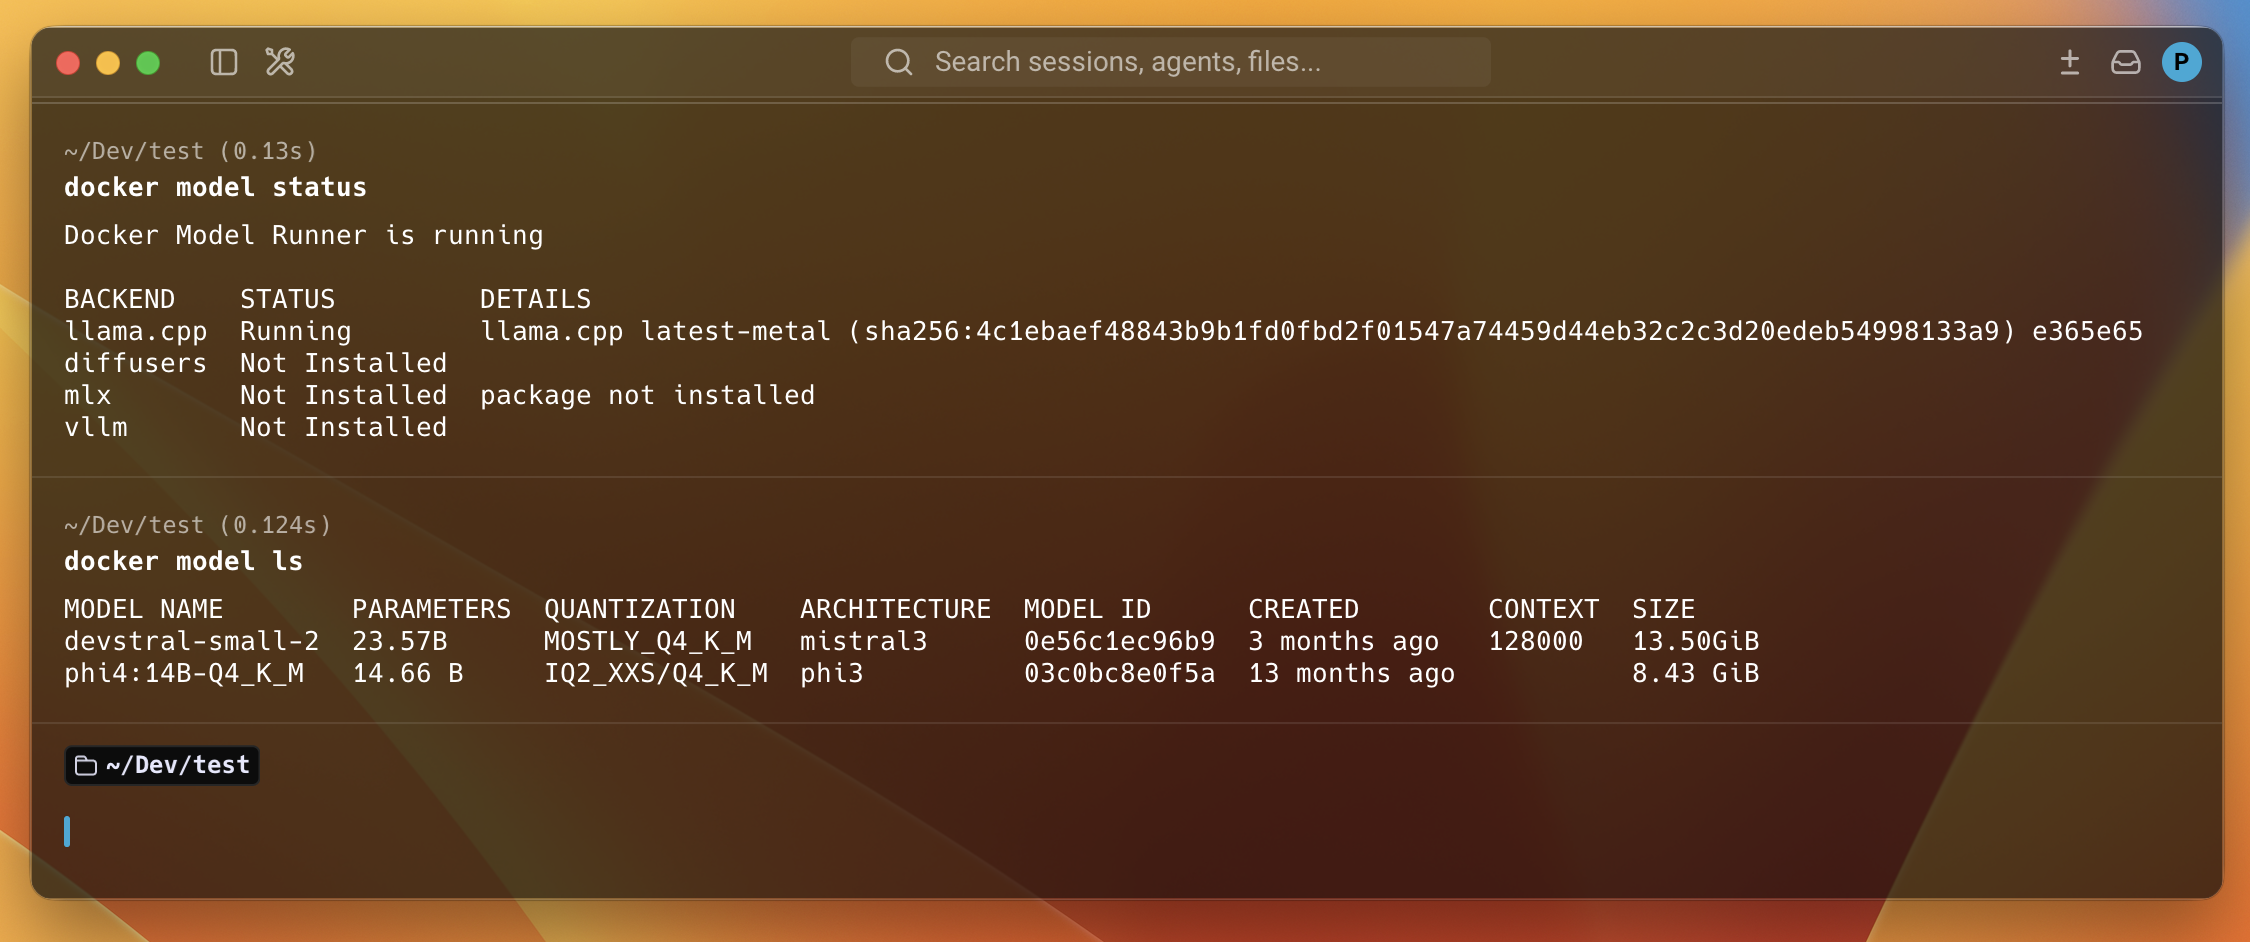Screen dimensions: 2250x942
Task: Click the 'MODEL NAME' column header
Action: coord(144,609)
